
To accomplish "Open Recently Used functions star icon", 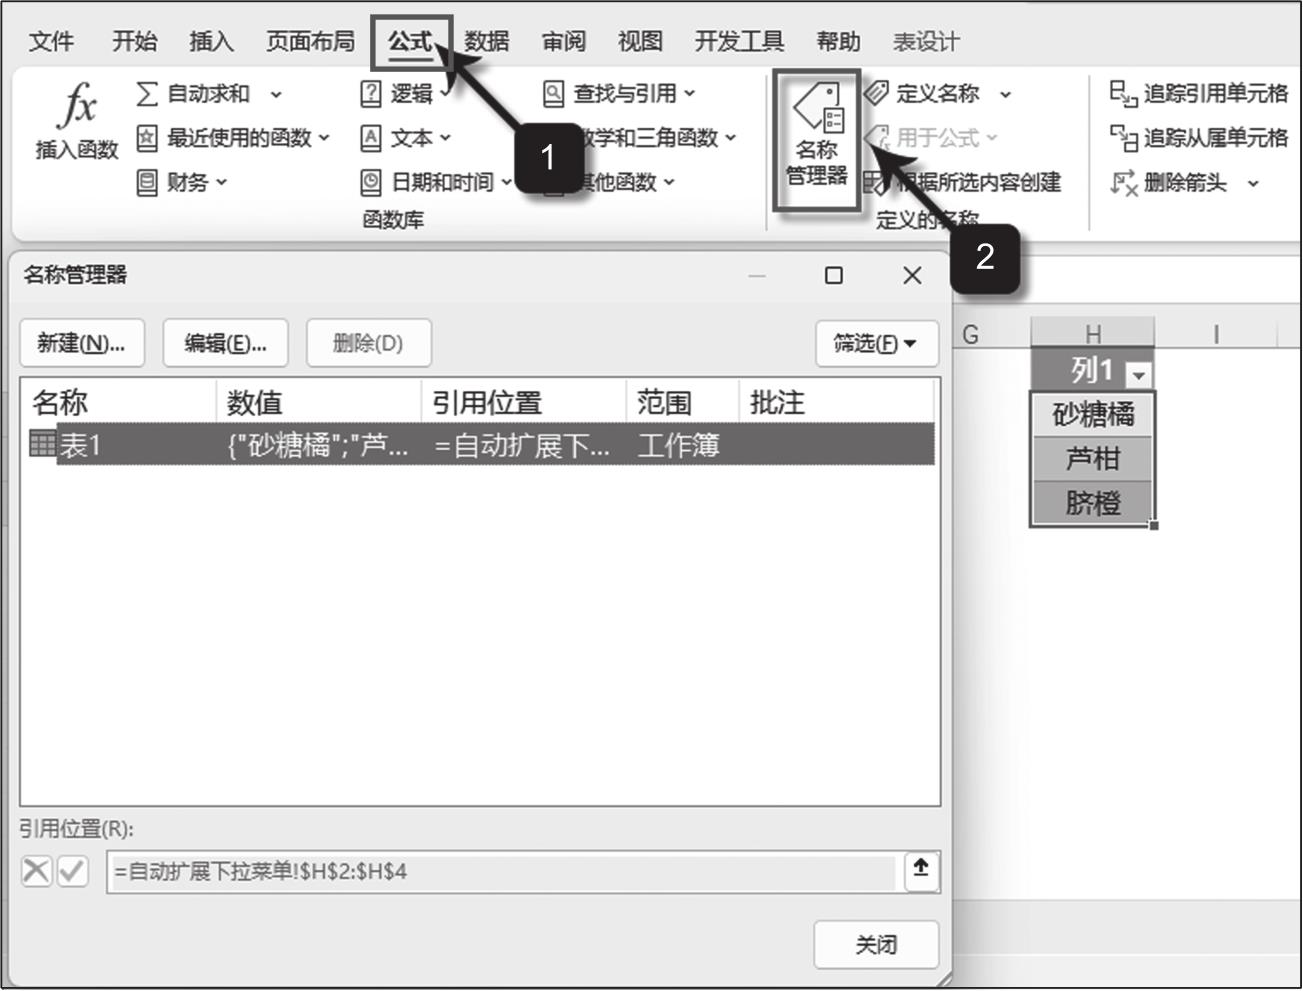I will [147, 138].
